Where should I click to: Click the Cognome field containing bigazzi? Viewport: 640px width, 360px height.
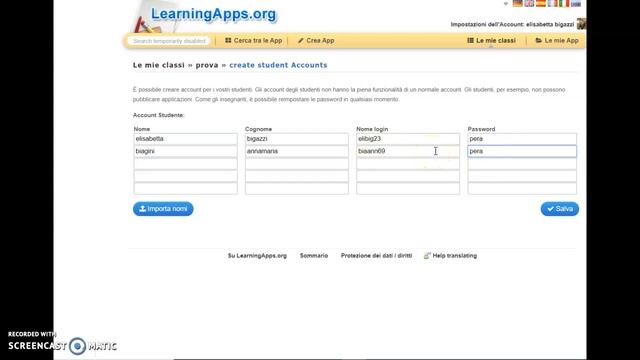pos(297,139)
